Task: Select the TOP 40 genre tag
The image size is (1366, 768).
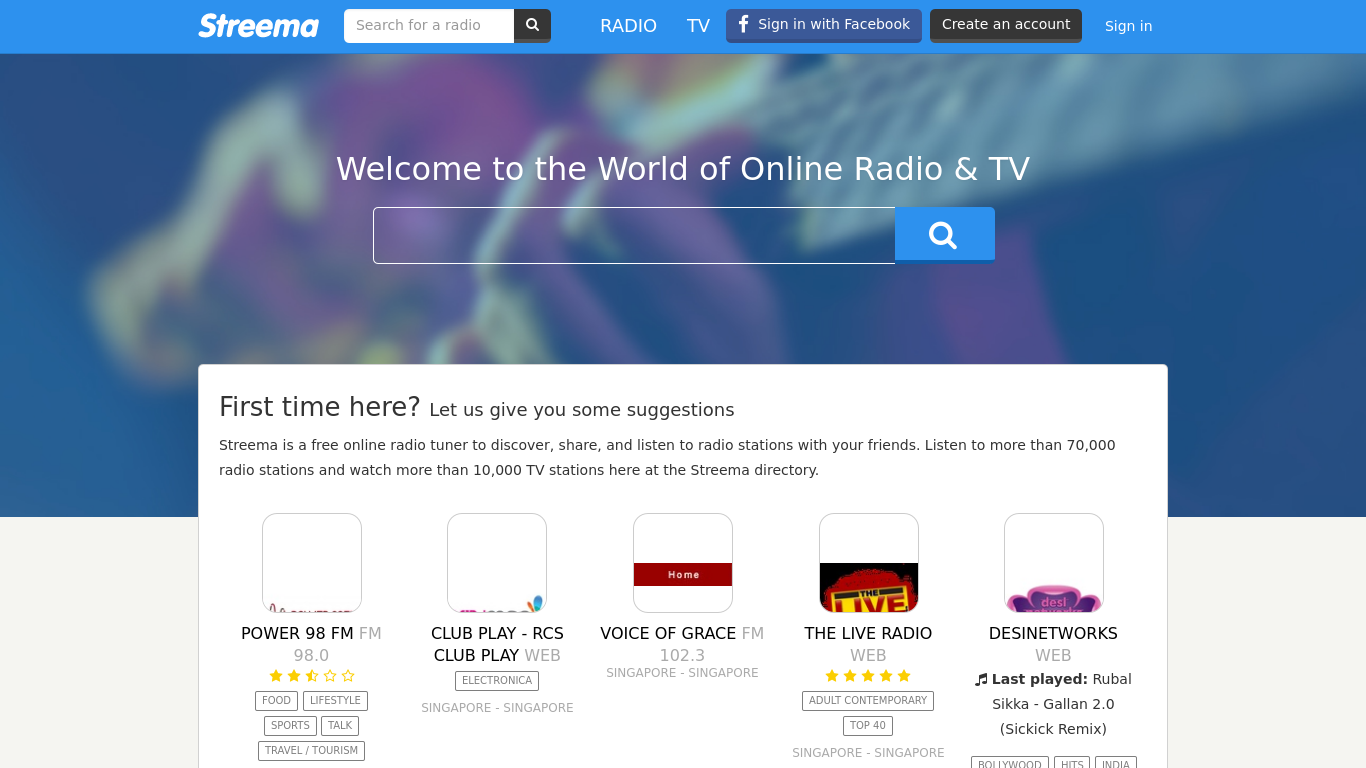Action: [x=868, y=726]
